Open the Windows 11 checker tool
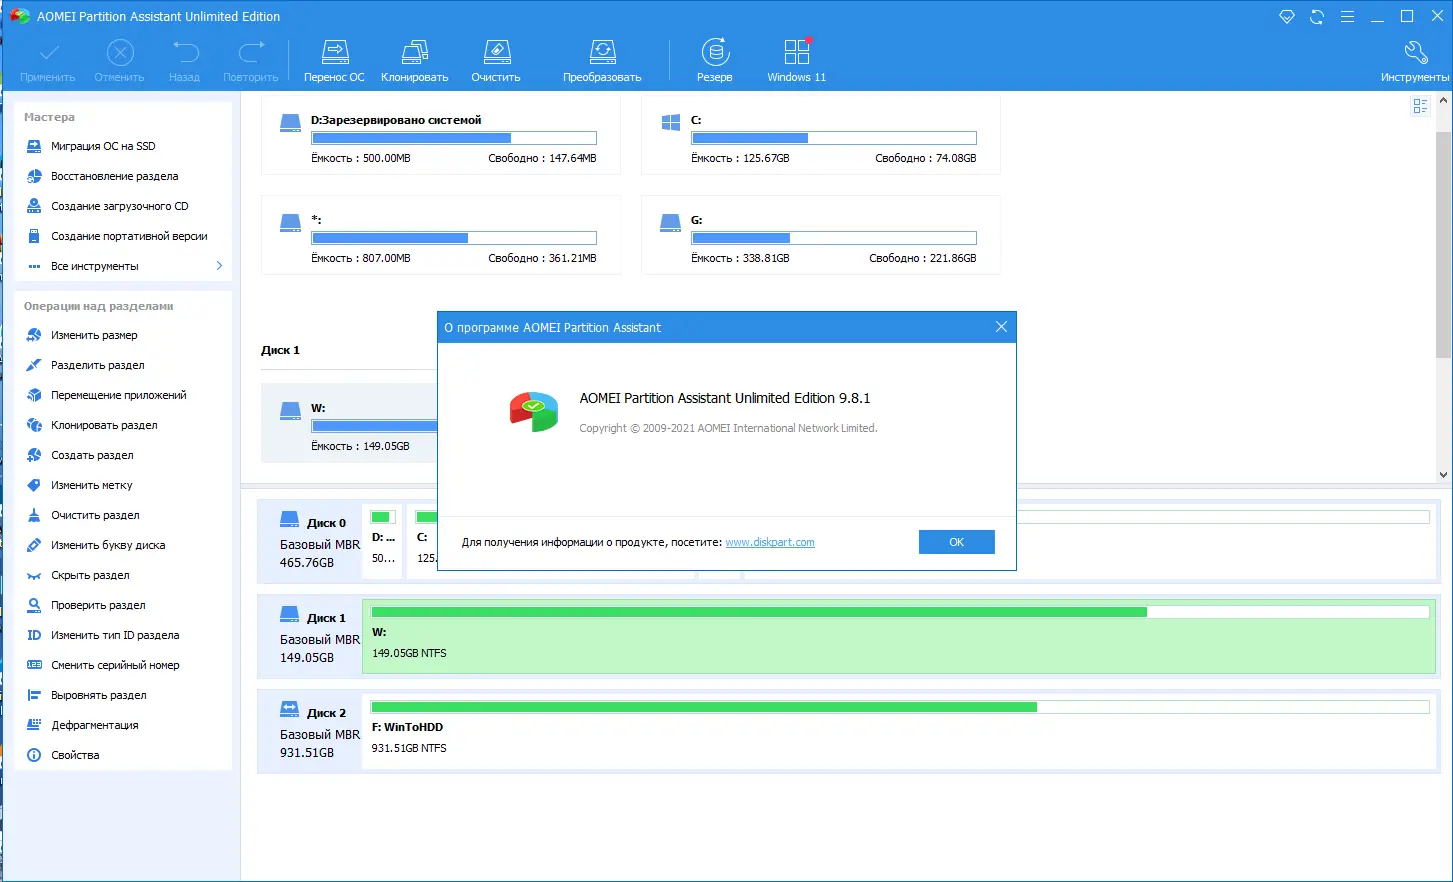The width and height of the screenshot is (1453, 882). pyautogui.click(x=797, y=61)
